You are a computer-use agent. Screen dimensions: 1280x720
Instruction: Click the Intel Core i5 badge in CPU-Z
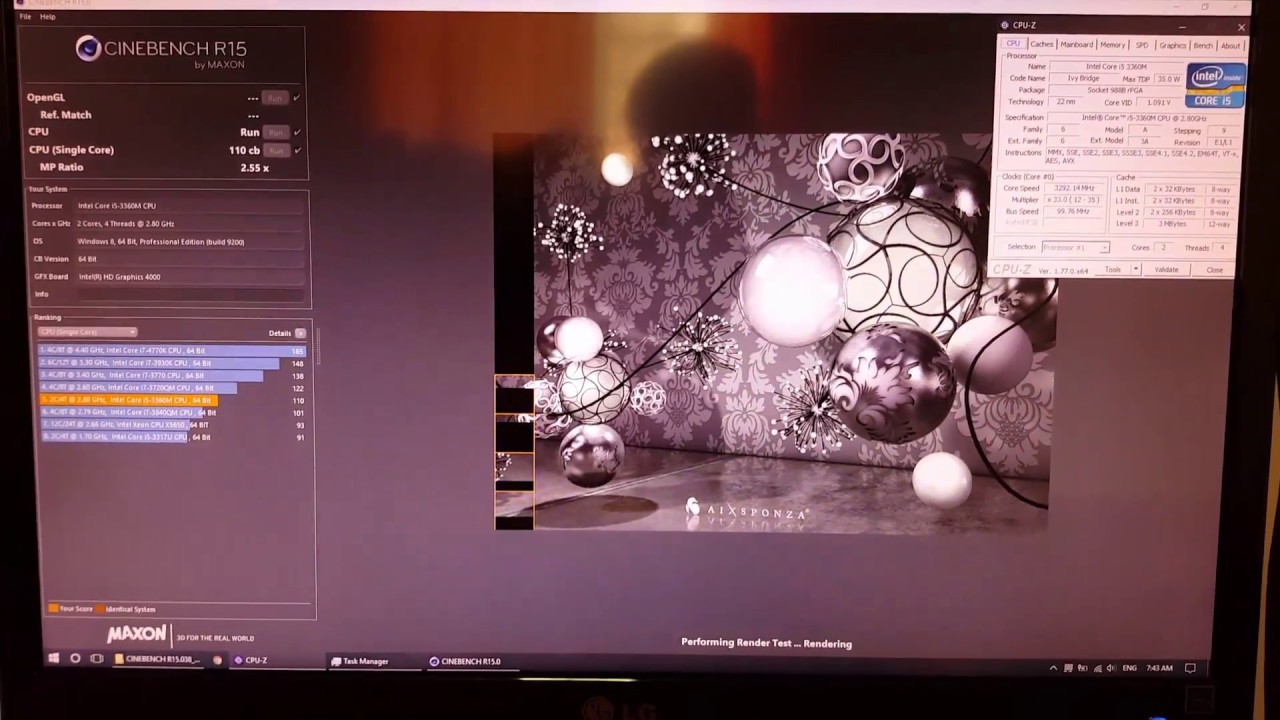point(1216,86)
